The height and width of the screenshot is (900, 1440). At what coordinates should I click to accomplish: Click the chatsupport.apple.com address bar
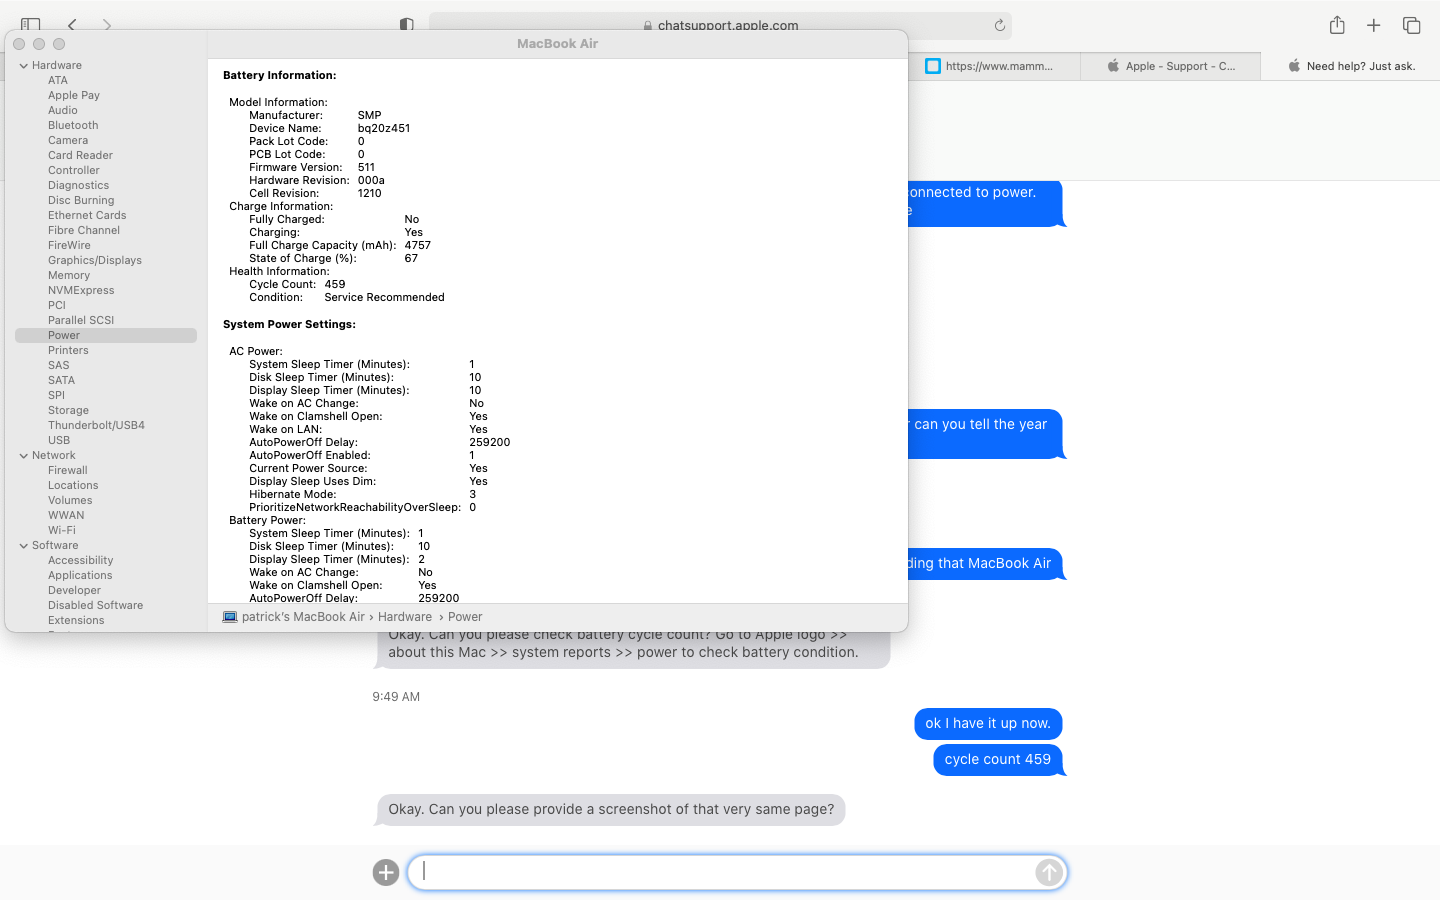(x=720, y=25)
